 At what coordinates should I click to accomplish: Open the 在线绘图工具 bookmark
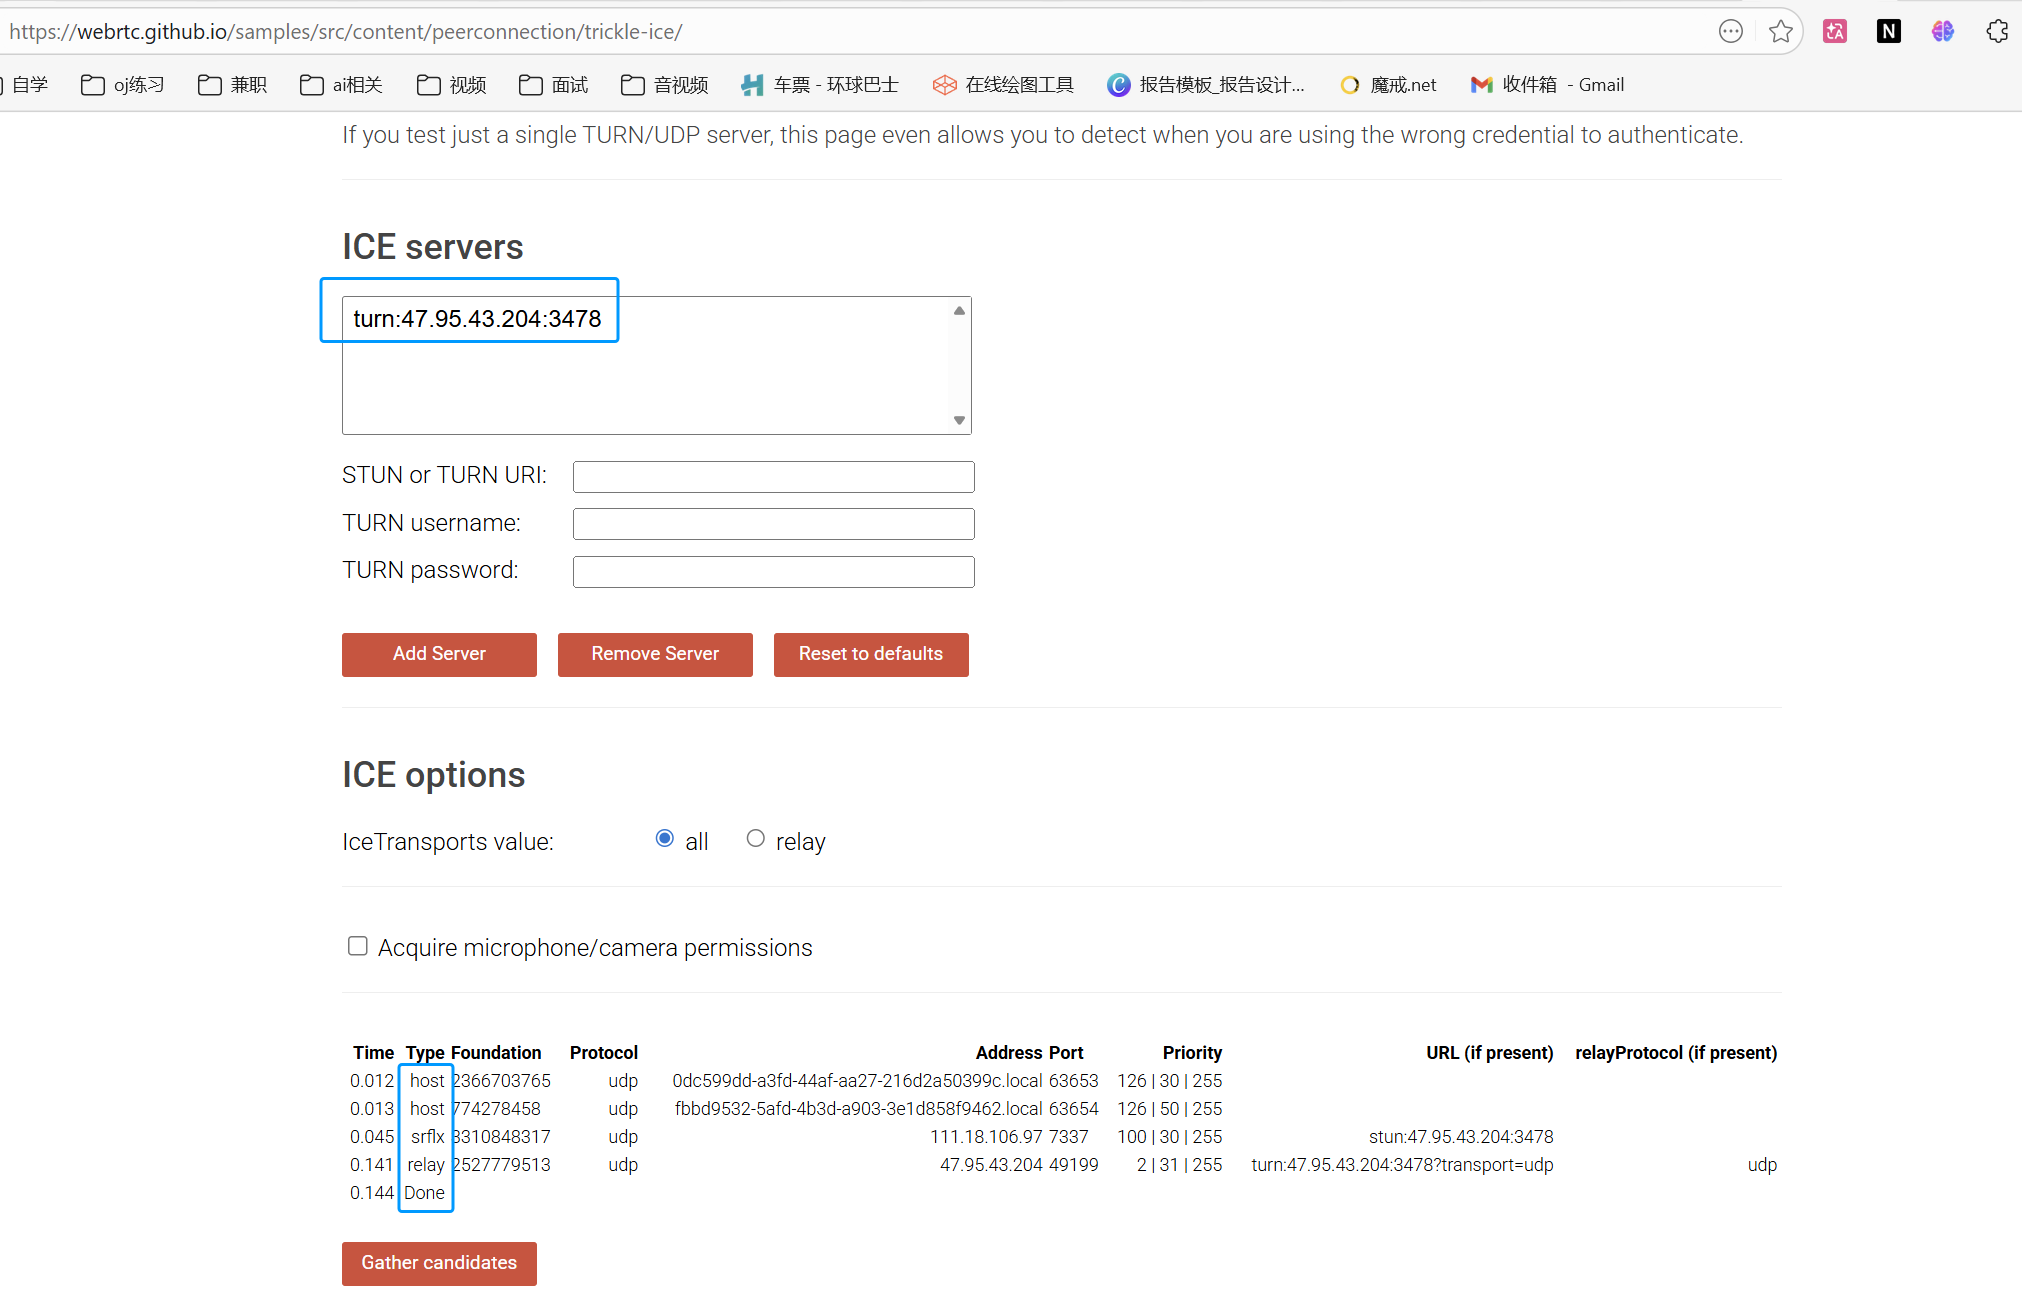coord(1003,85)
